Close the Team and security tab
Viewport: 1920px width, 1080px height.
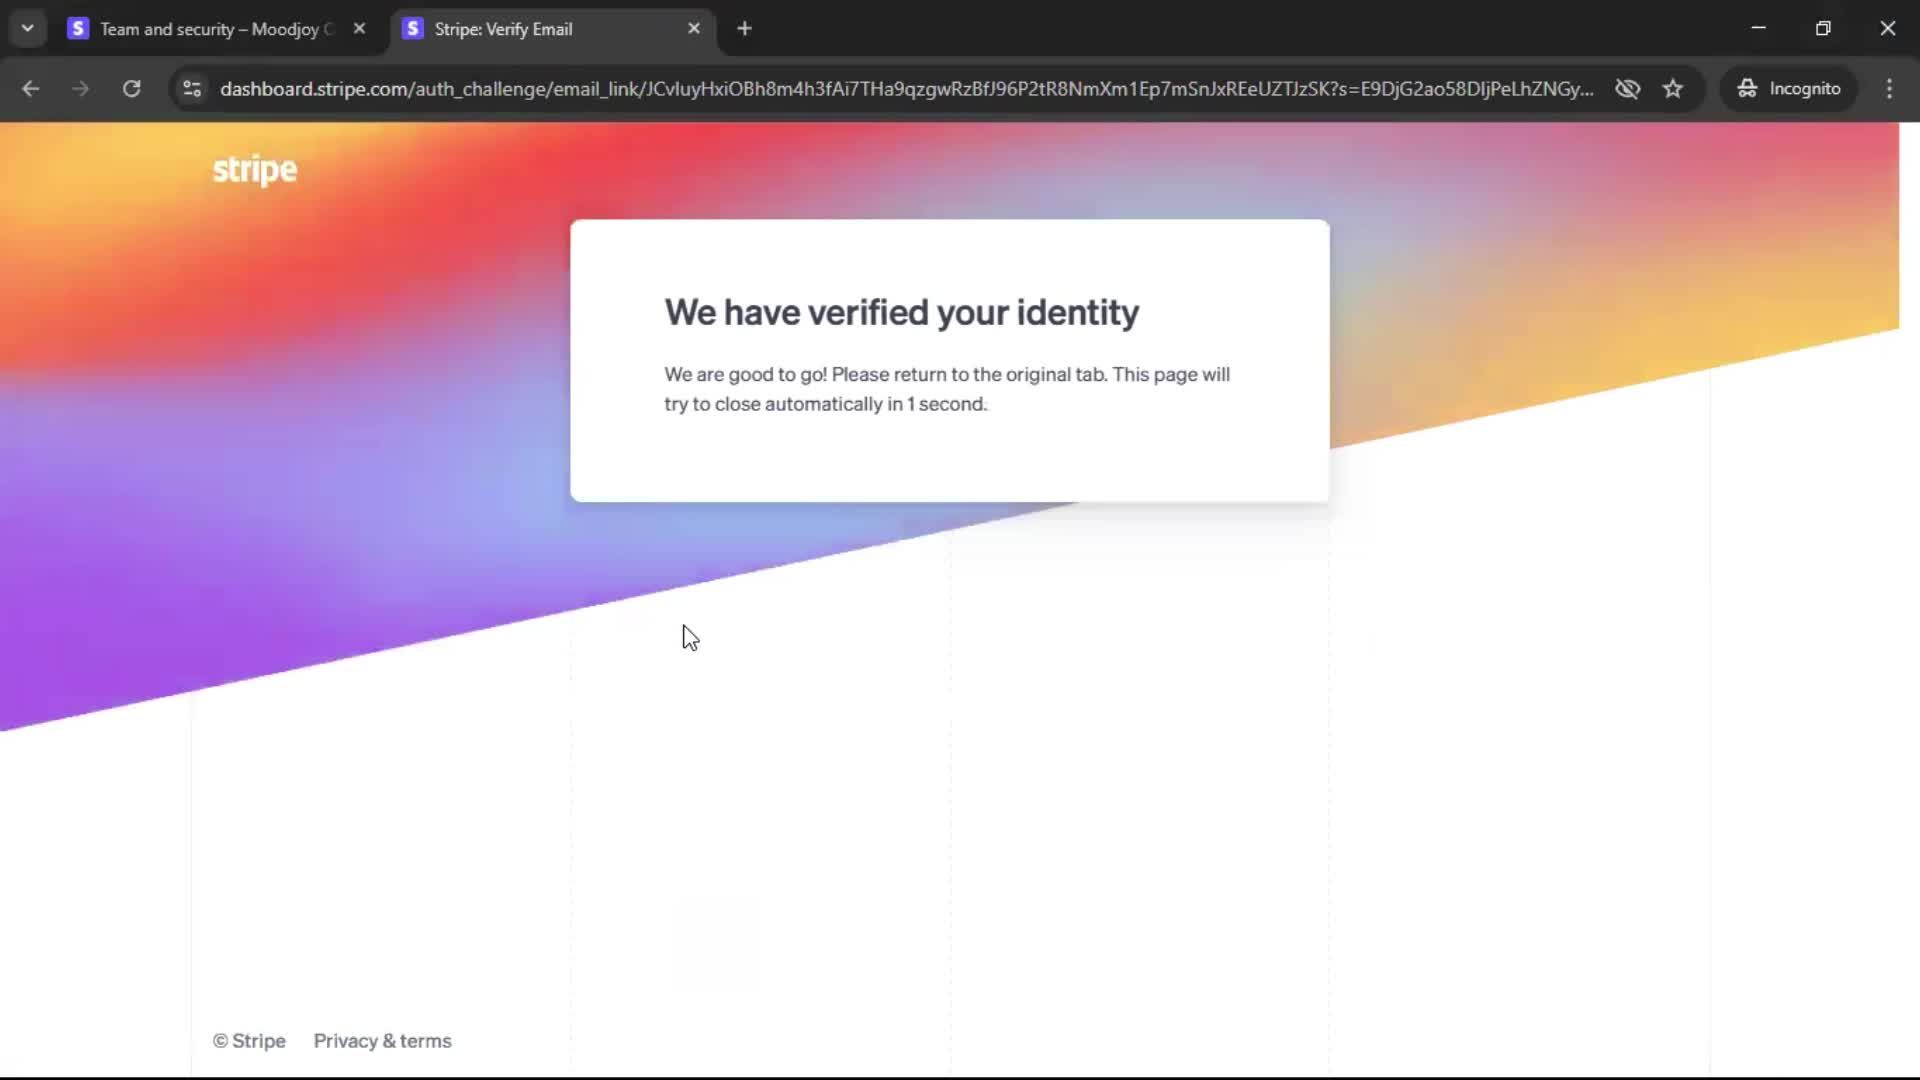tap(359, 29)
